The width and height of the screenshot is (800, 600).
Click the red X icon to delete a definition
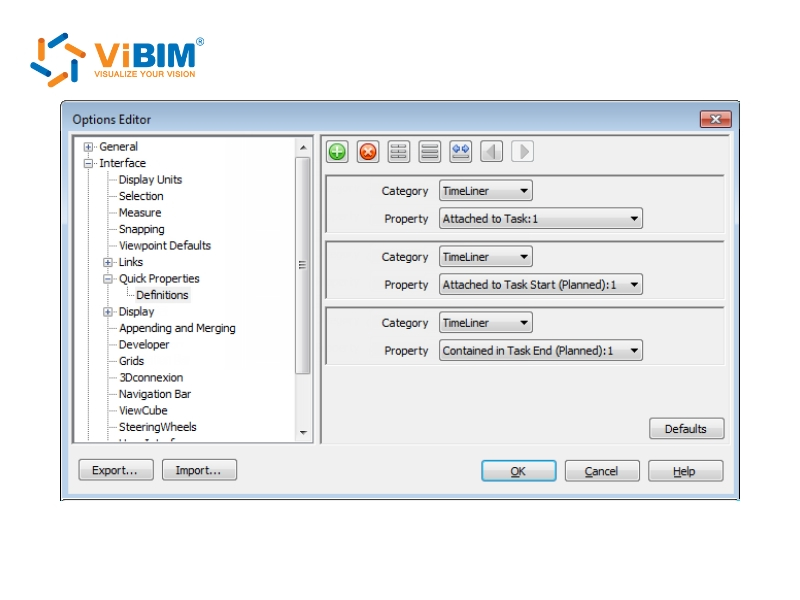tap(368, 151)
